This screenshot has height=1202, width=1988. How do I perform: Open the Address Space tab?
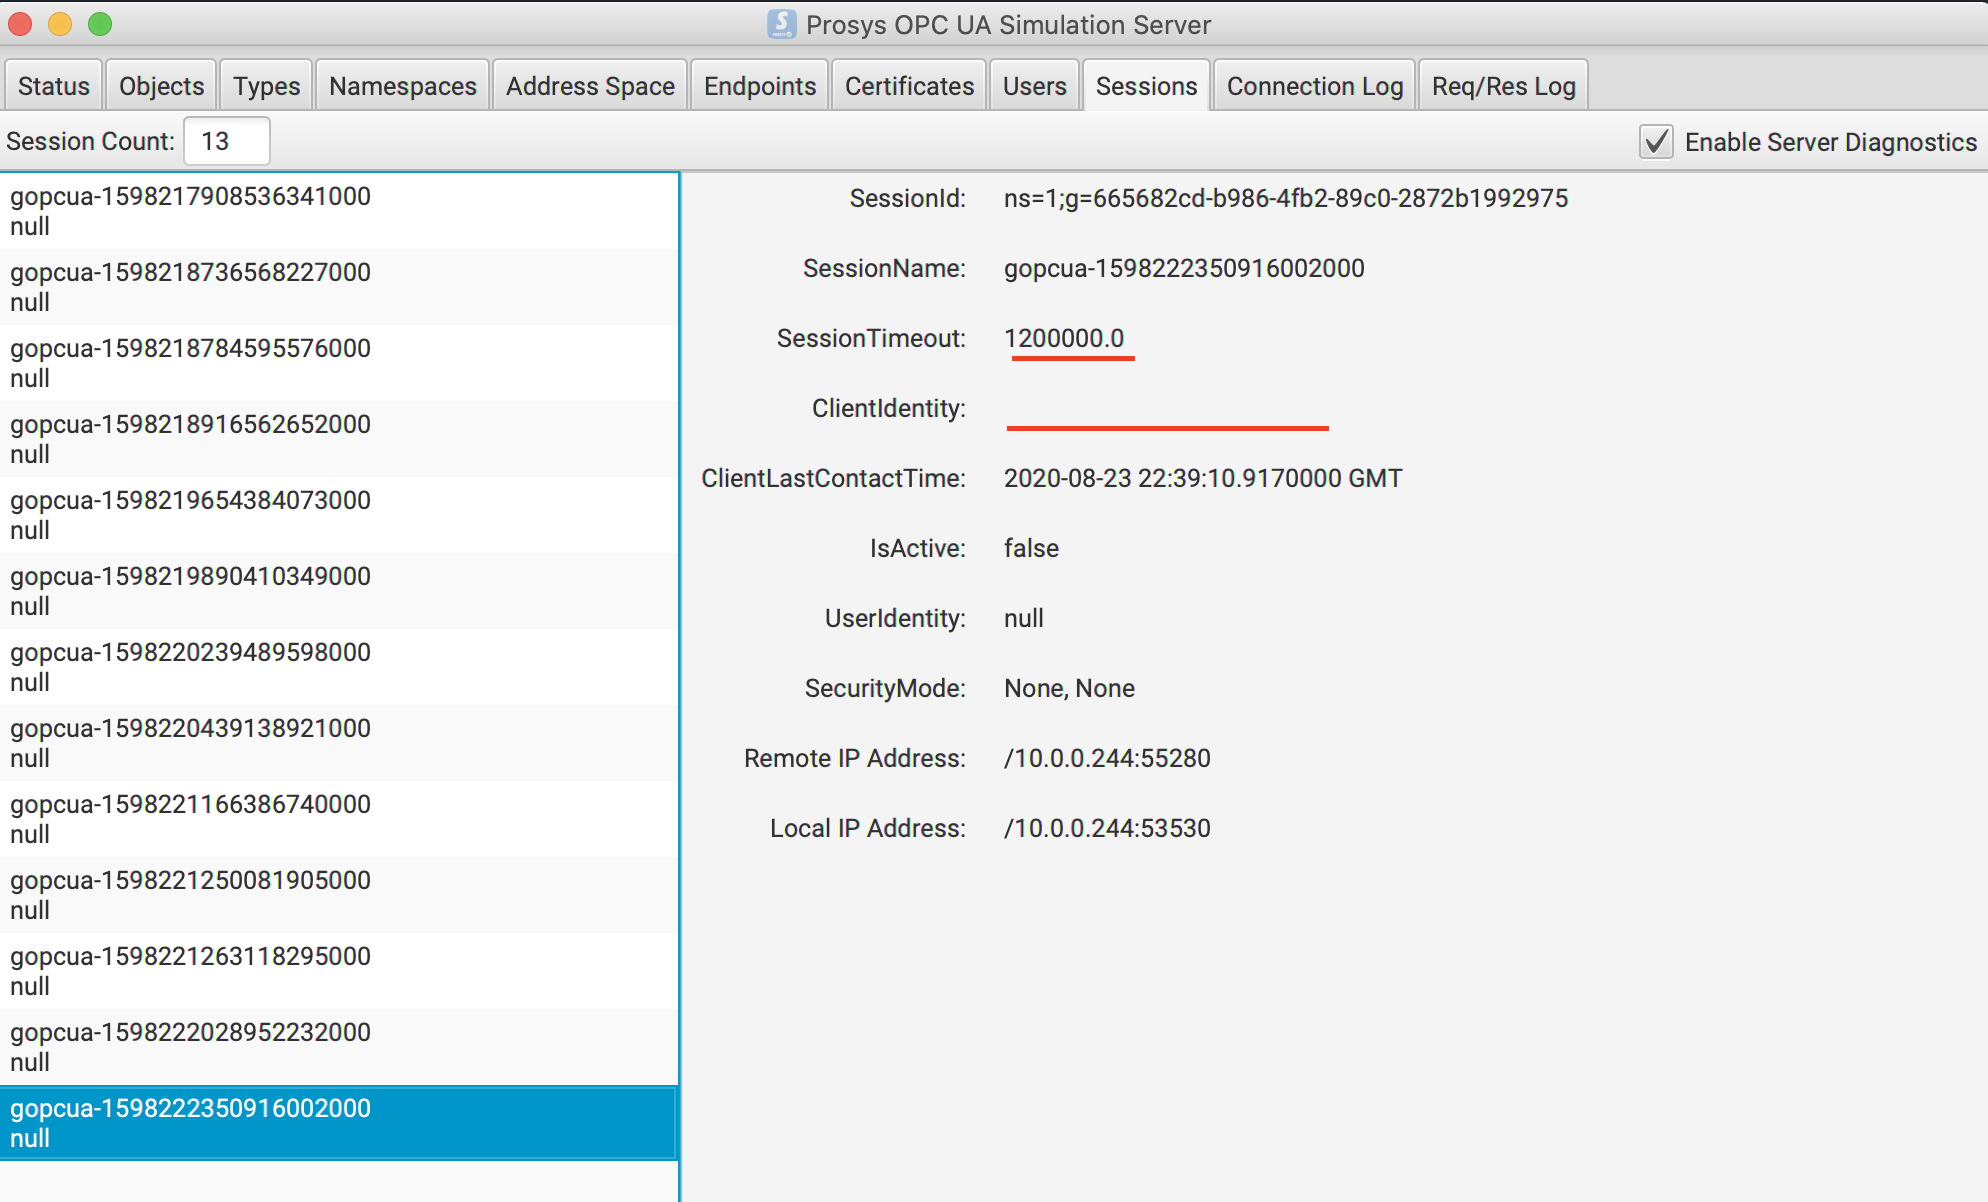(590, 86)
